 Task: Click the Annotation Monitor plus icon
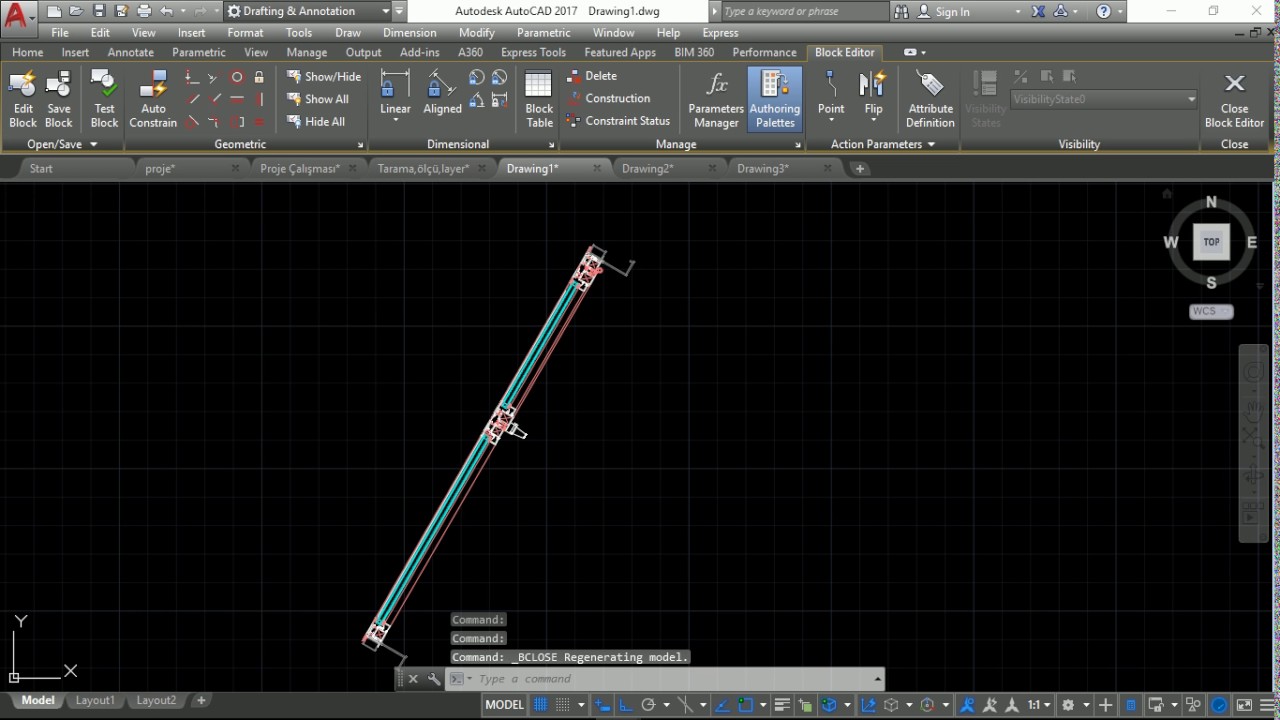1105,705
